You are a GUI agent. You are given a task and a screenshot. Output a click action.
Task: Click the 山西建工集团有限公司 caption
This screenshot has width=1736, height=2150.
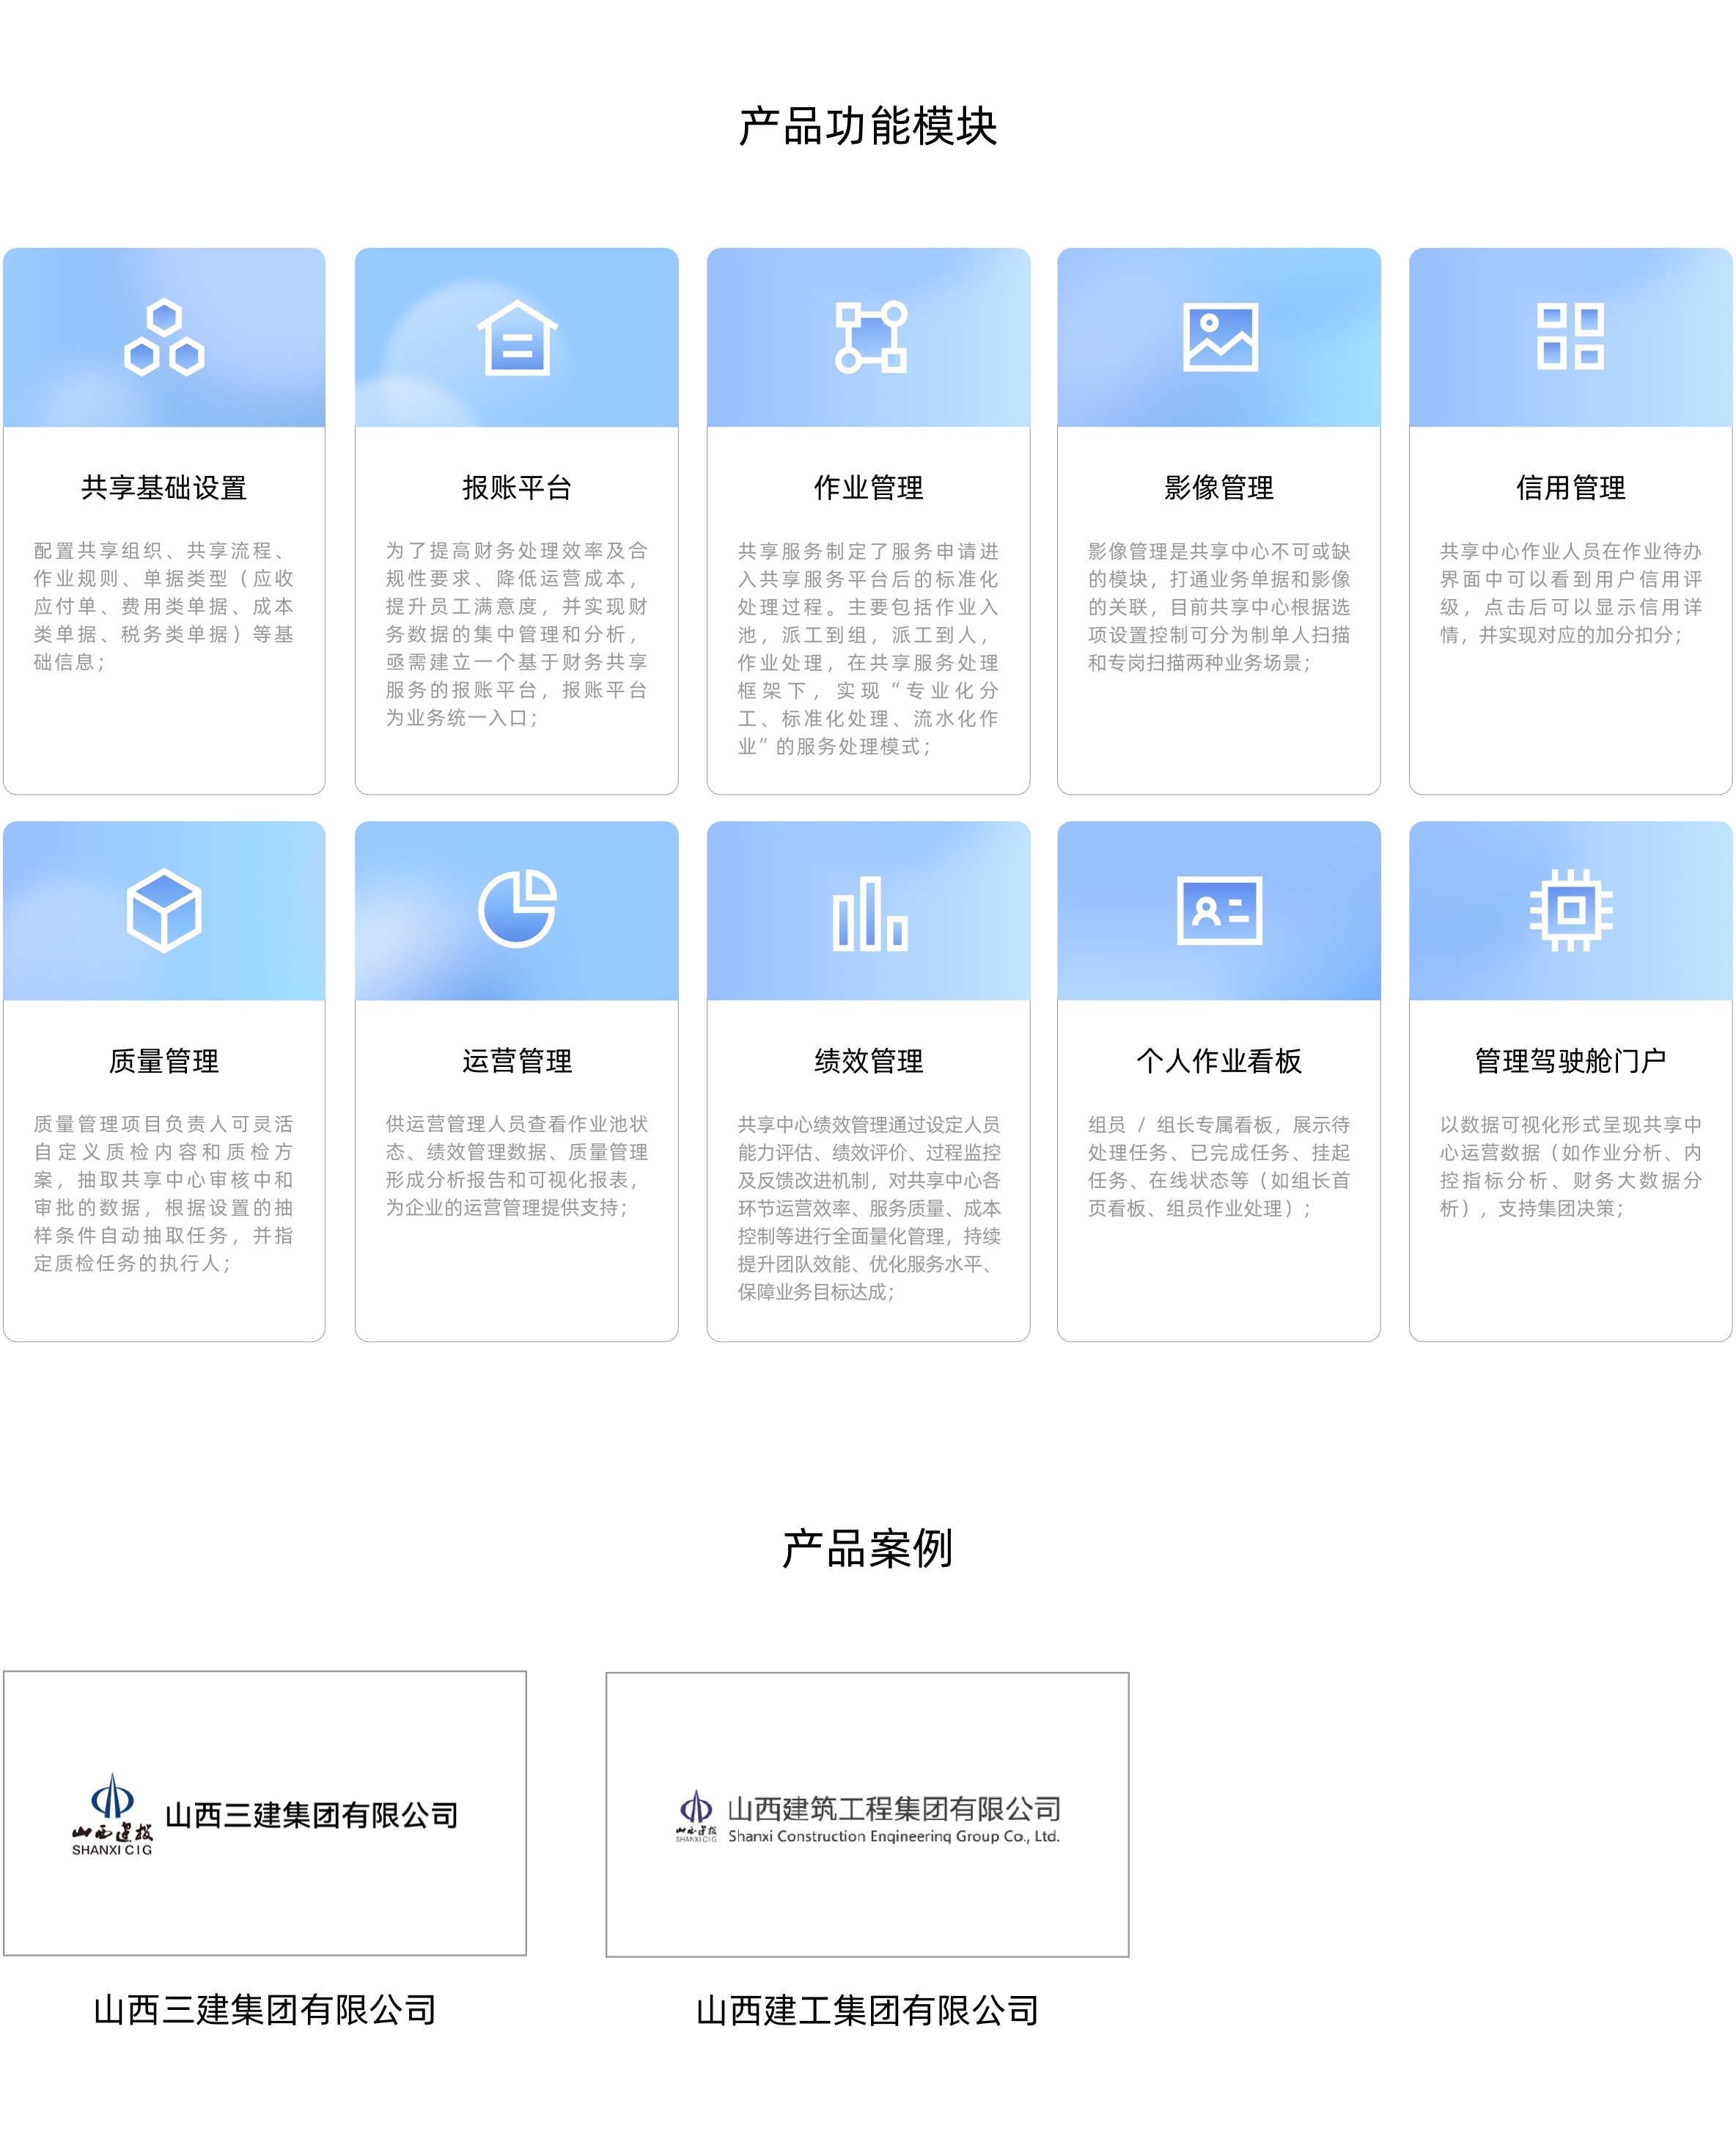(868, 2011)
